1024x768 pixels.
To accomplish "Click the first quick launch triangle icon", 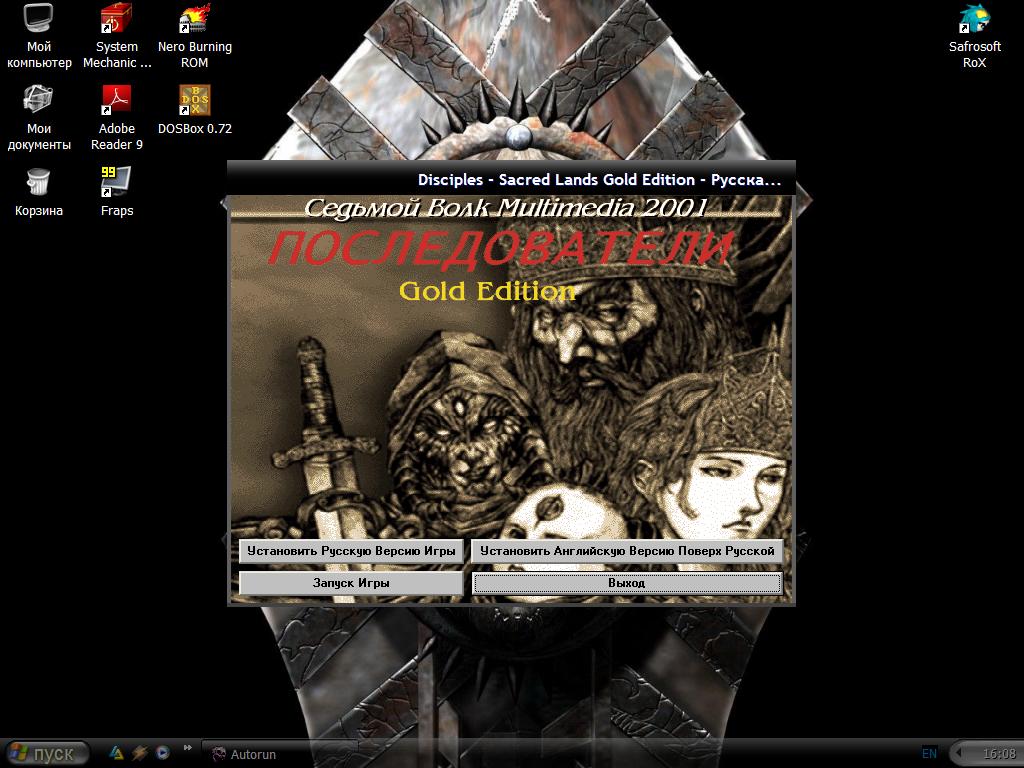I will [116, 753].
